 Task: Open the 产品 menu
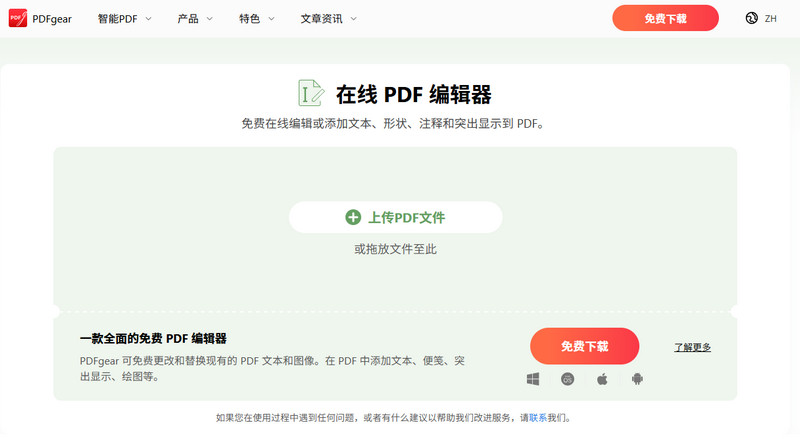coord(194,19)
